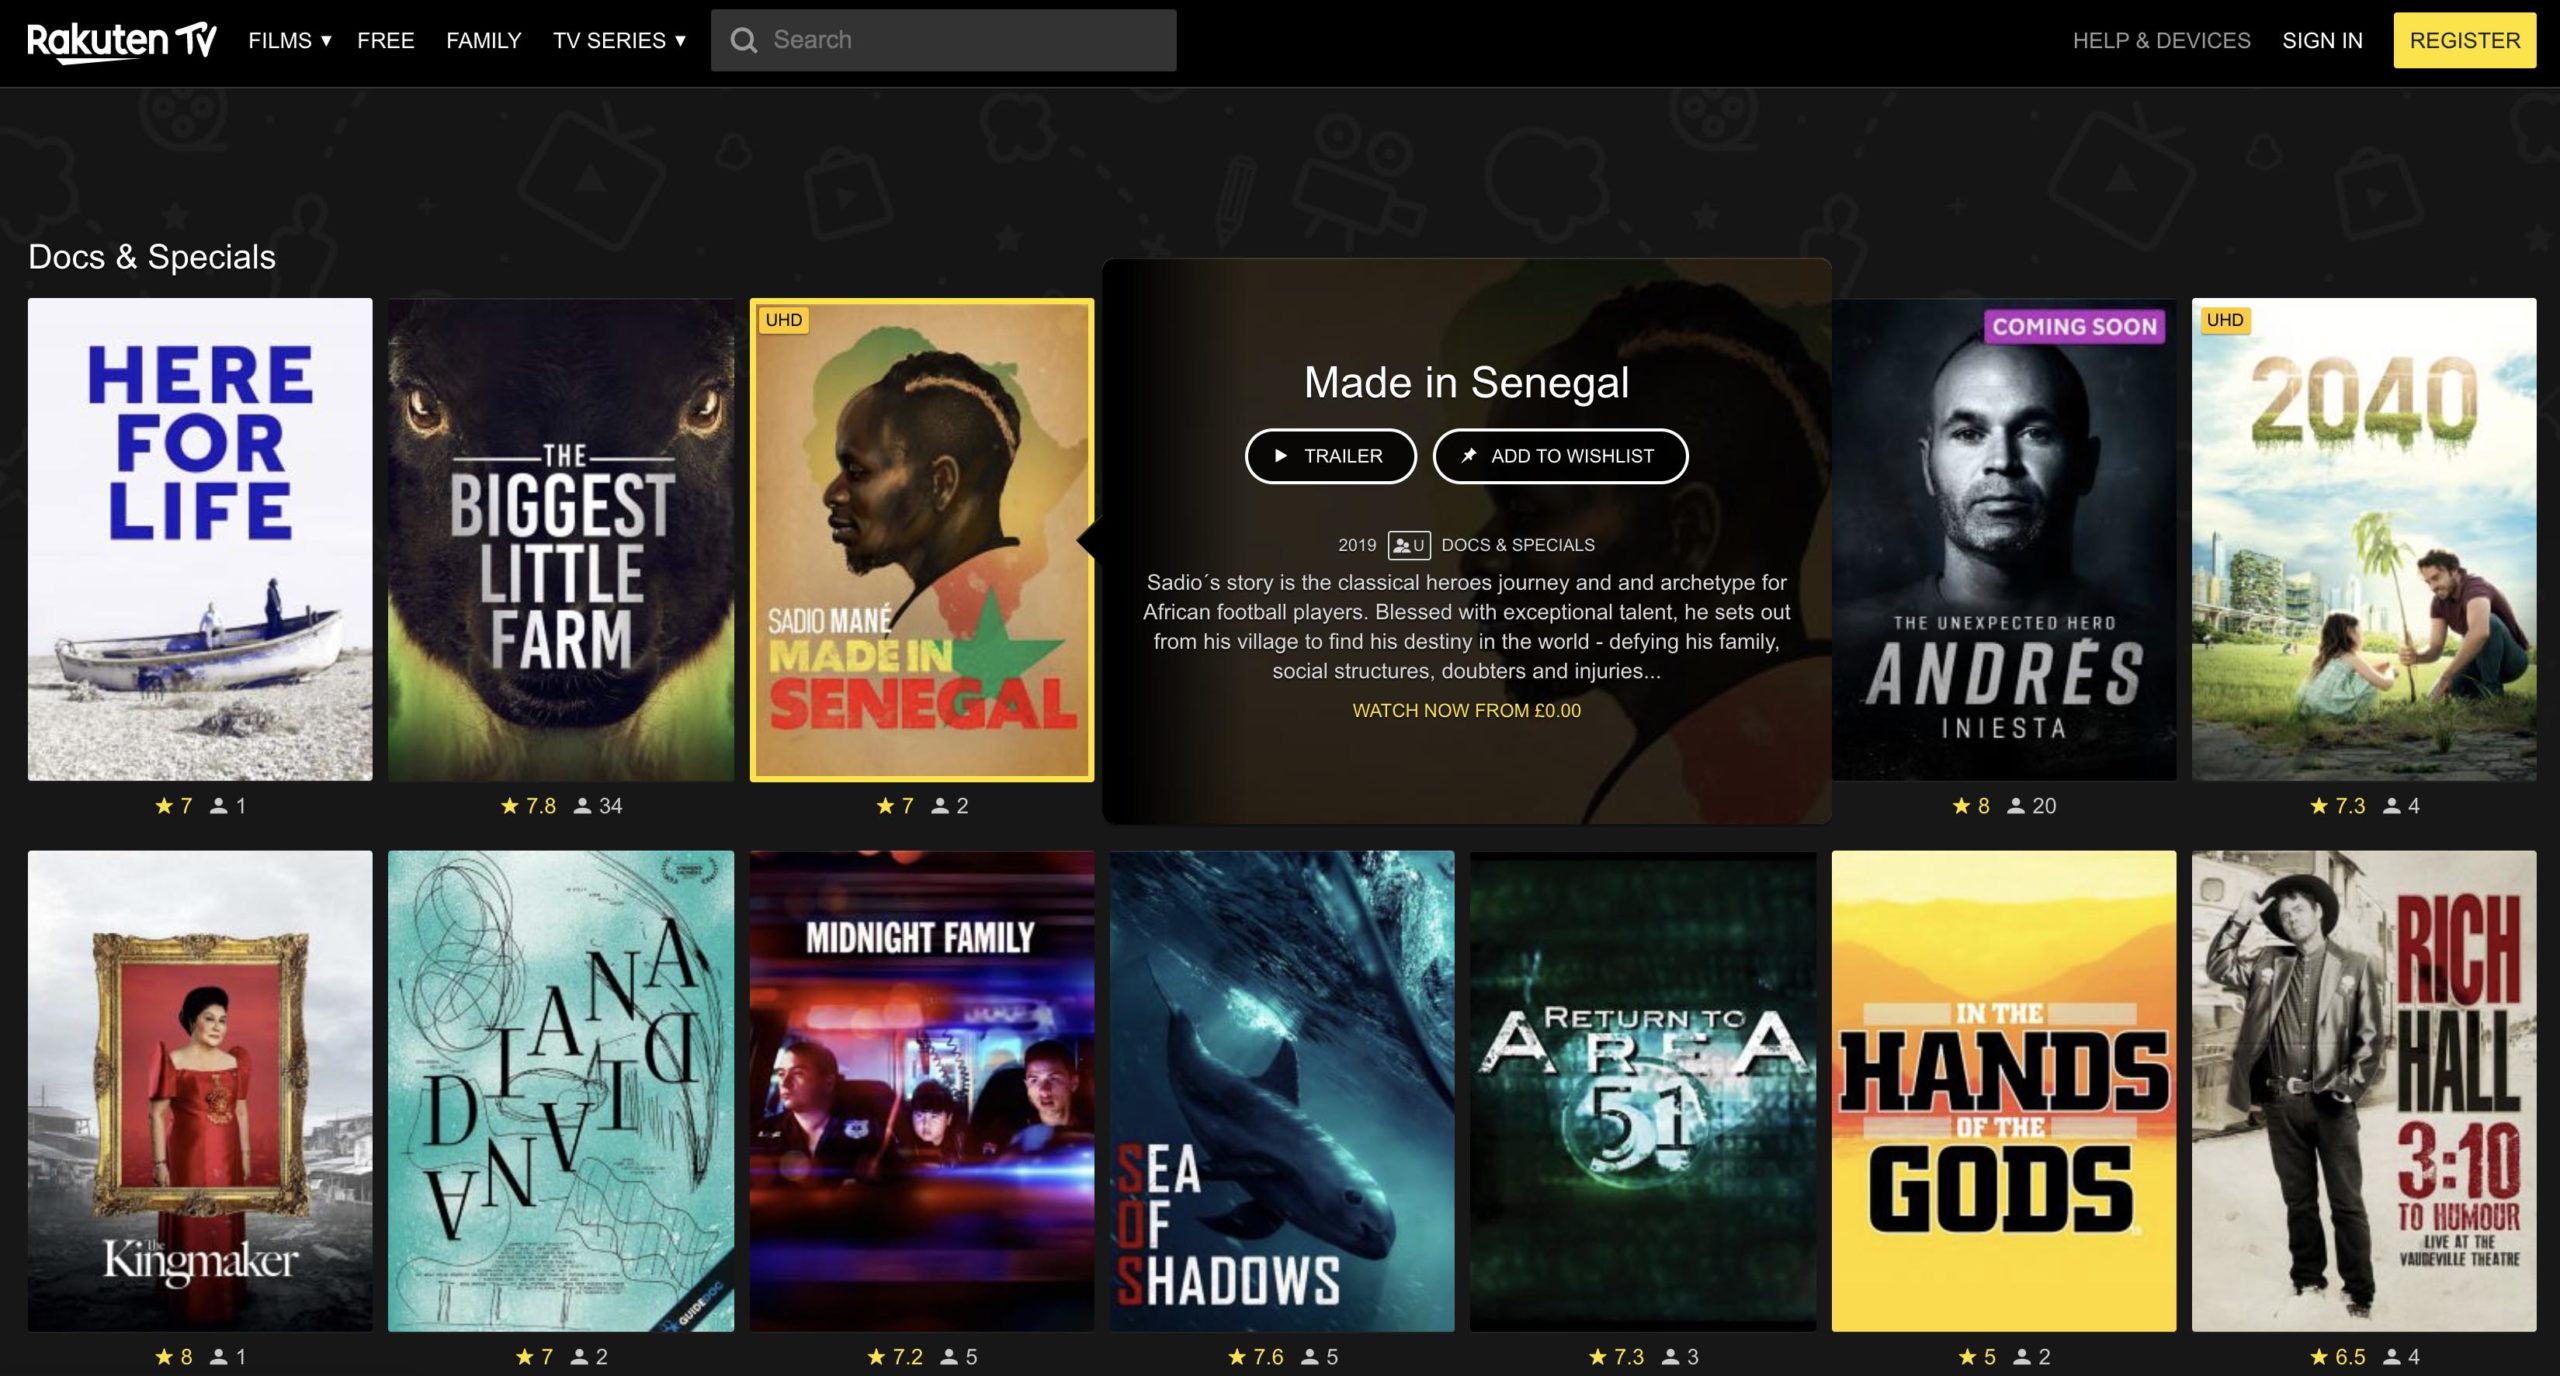Add Made in Senegal to wishlist
This screenshot has height=1376, width=2560.
click(x=1560, y=456)
